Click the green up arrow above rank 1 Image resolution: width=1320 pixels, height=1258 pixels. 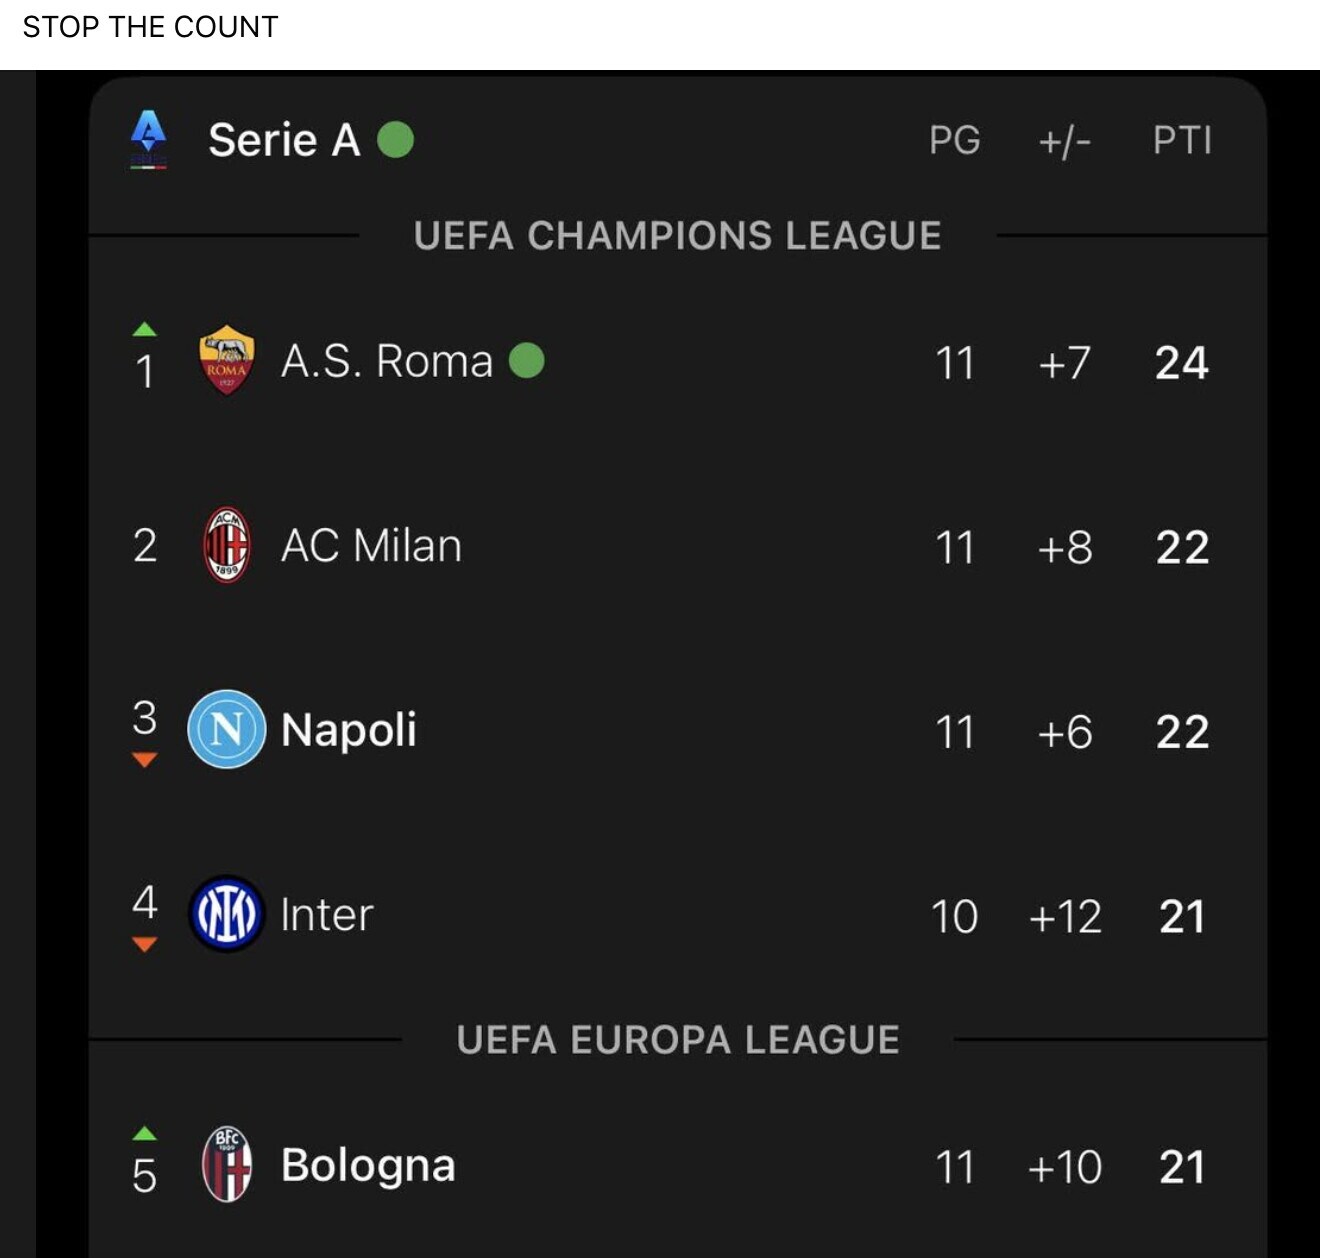[x=145, y=329]
